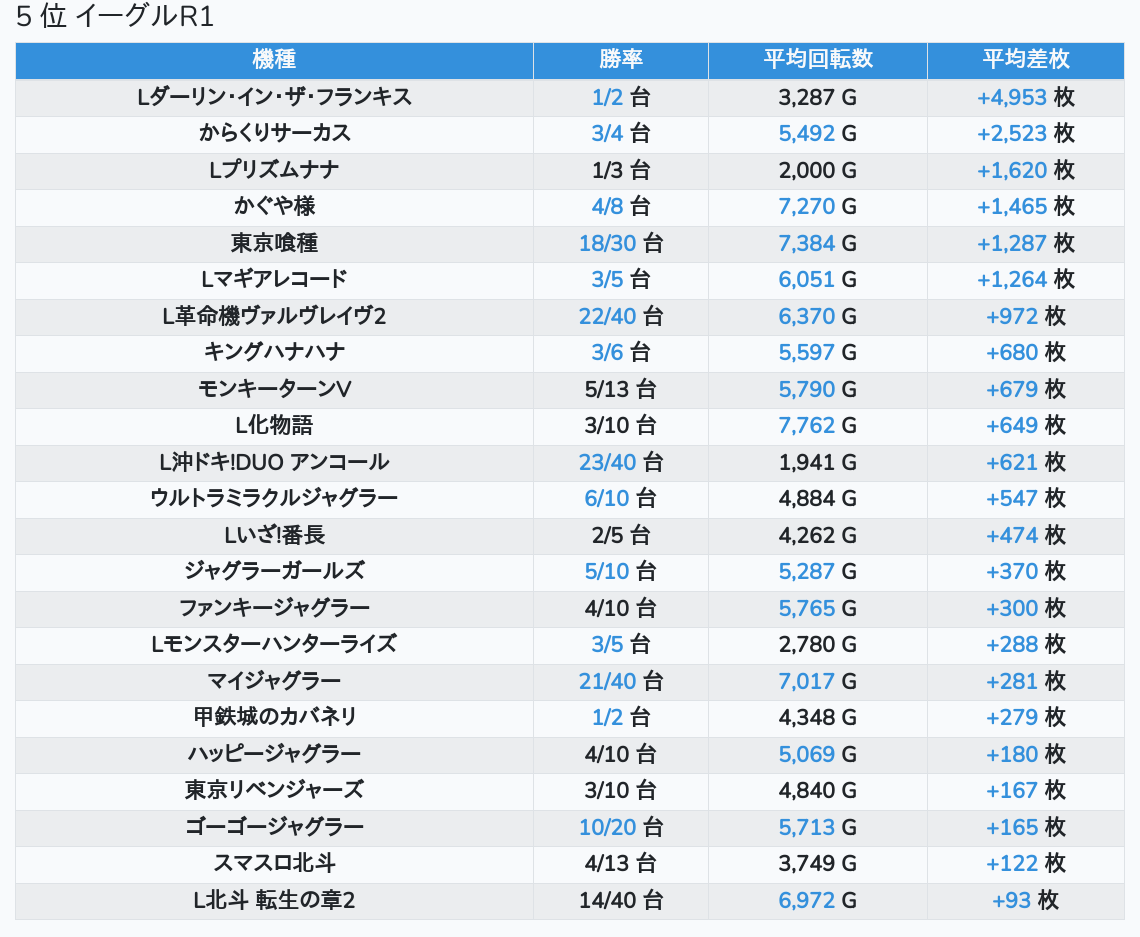Click the 23/40 win rate value

(608, 462)
